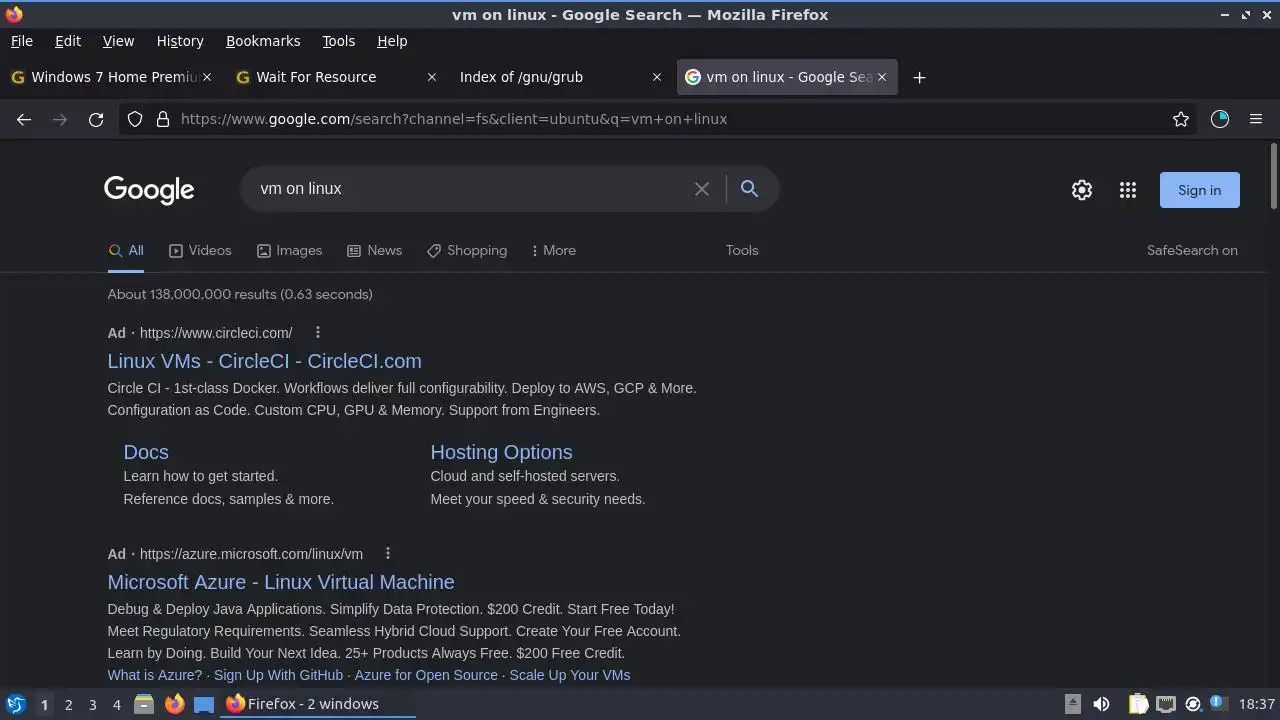1280x720 pixels.
Task: Launch Firefox from the taskbar quicklaunch
Action: 174,704
